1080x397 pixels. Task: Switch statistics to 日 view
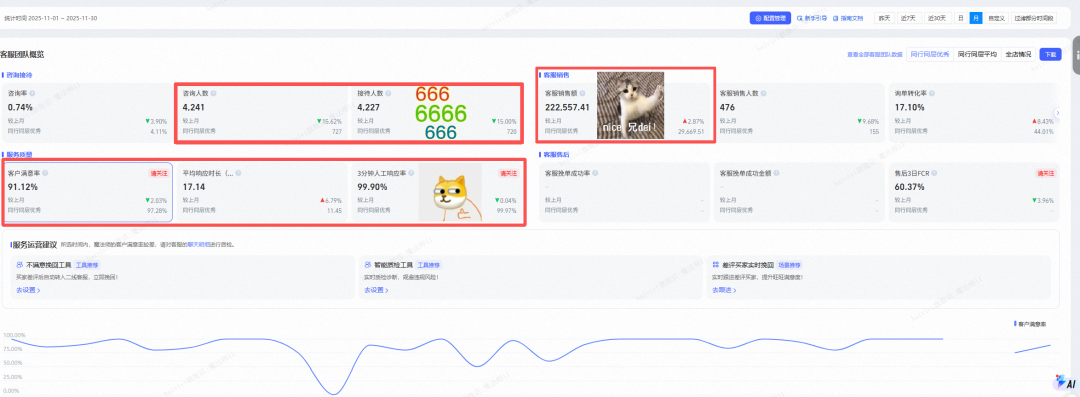[x=961, y=19]
